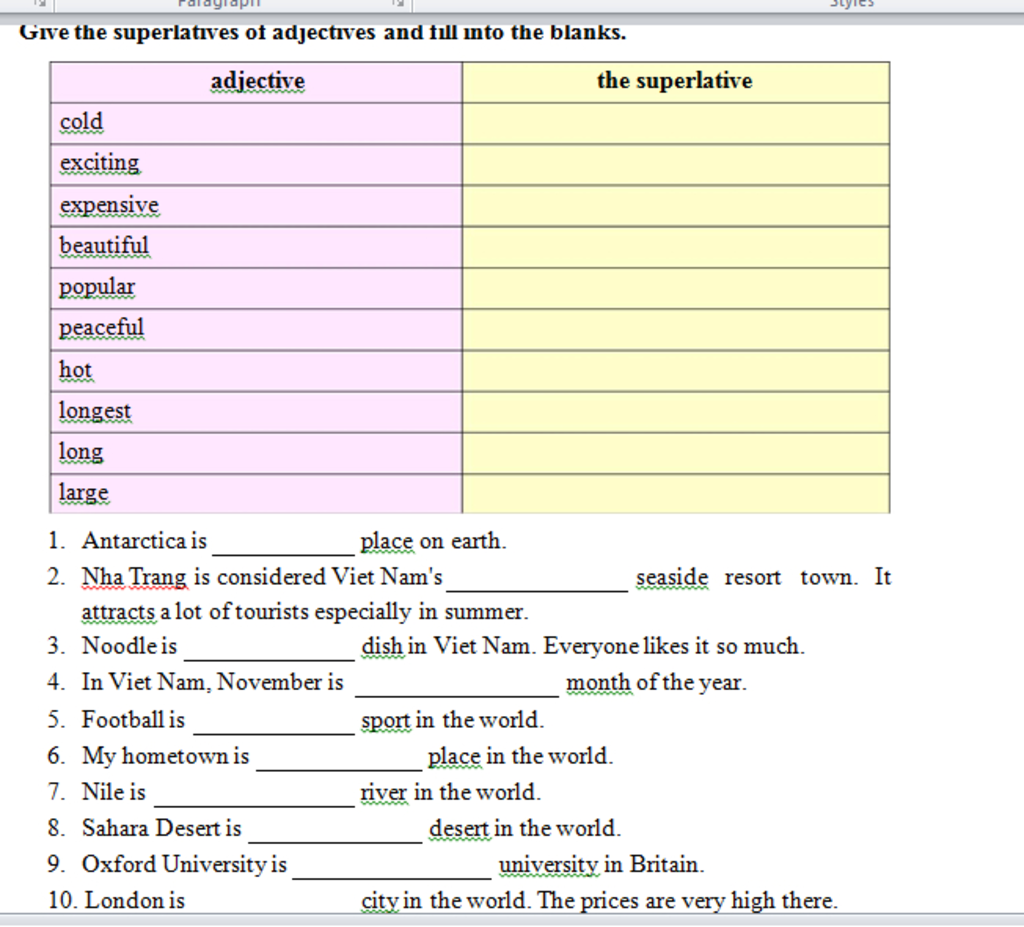Click the word 'longest' in the table
Screen dimensions: 1024x927
(x=95, y=411)
